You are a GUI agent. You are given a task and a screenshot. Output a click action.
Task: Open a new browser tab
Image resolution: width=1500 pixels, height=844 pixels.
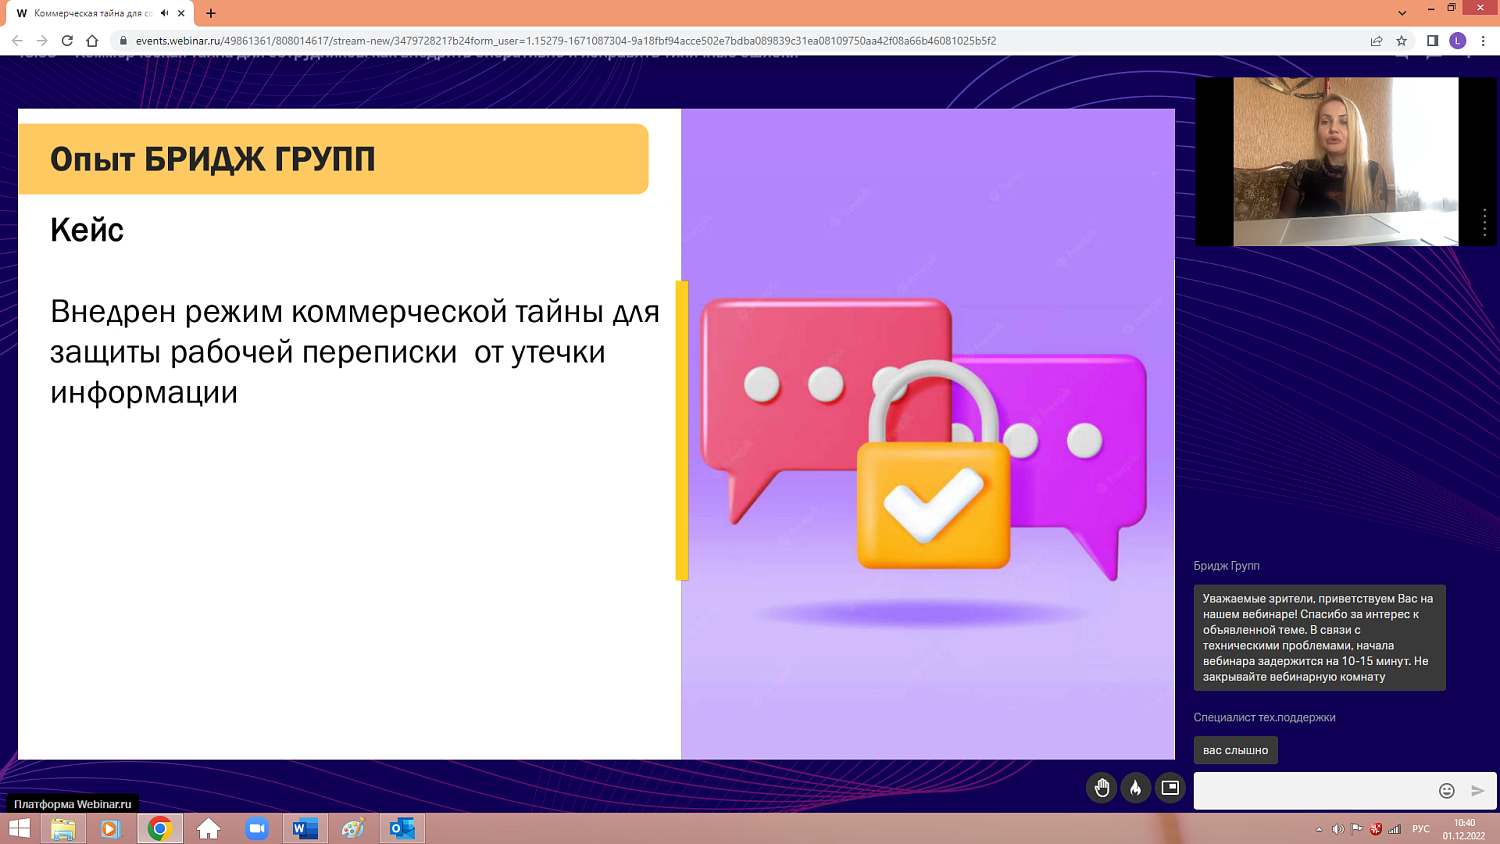[211, 13]
